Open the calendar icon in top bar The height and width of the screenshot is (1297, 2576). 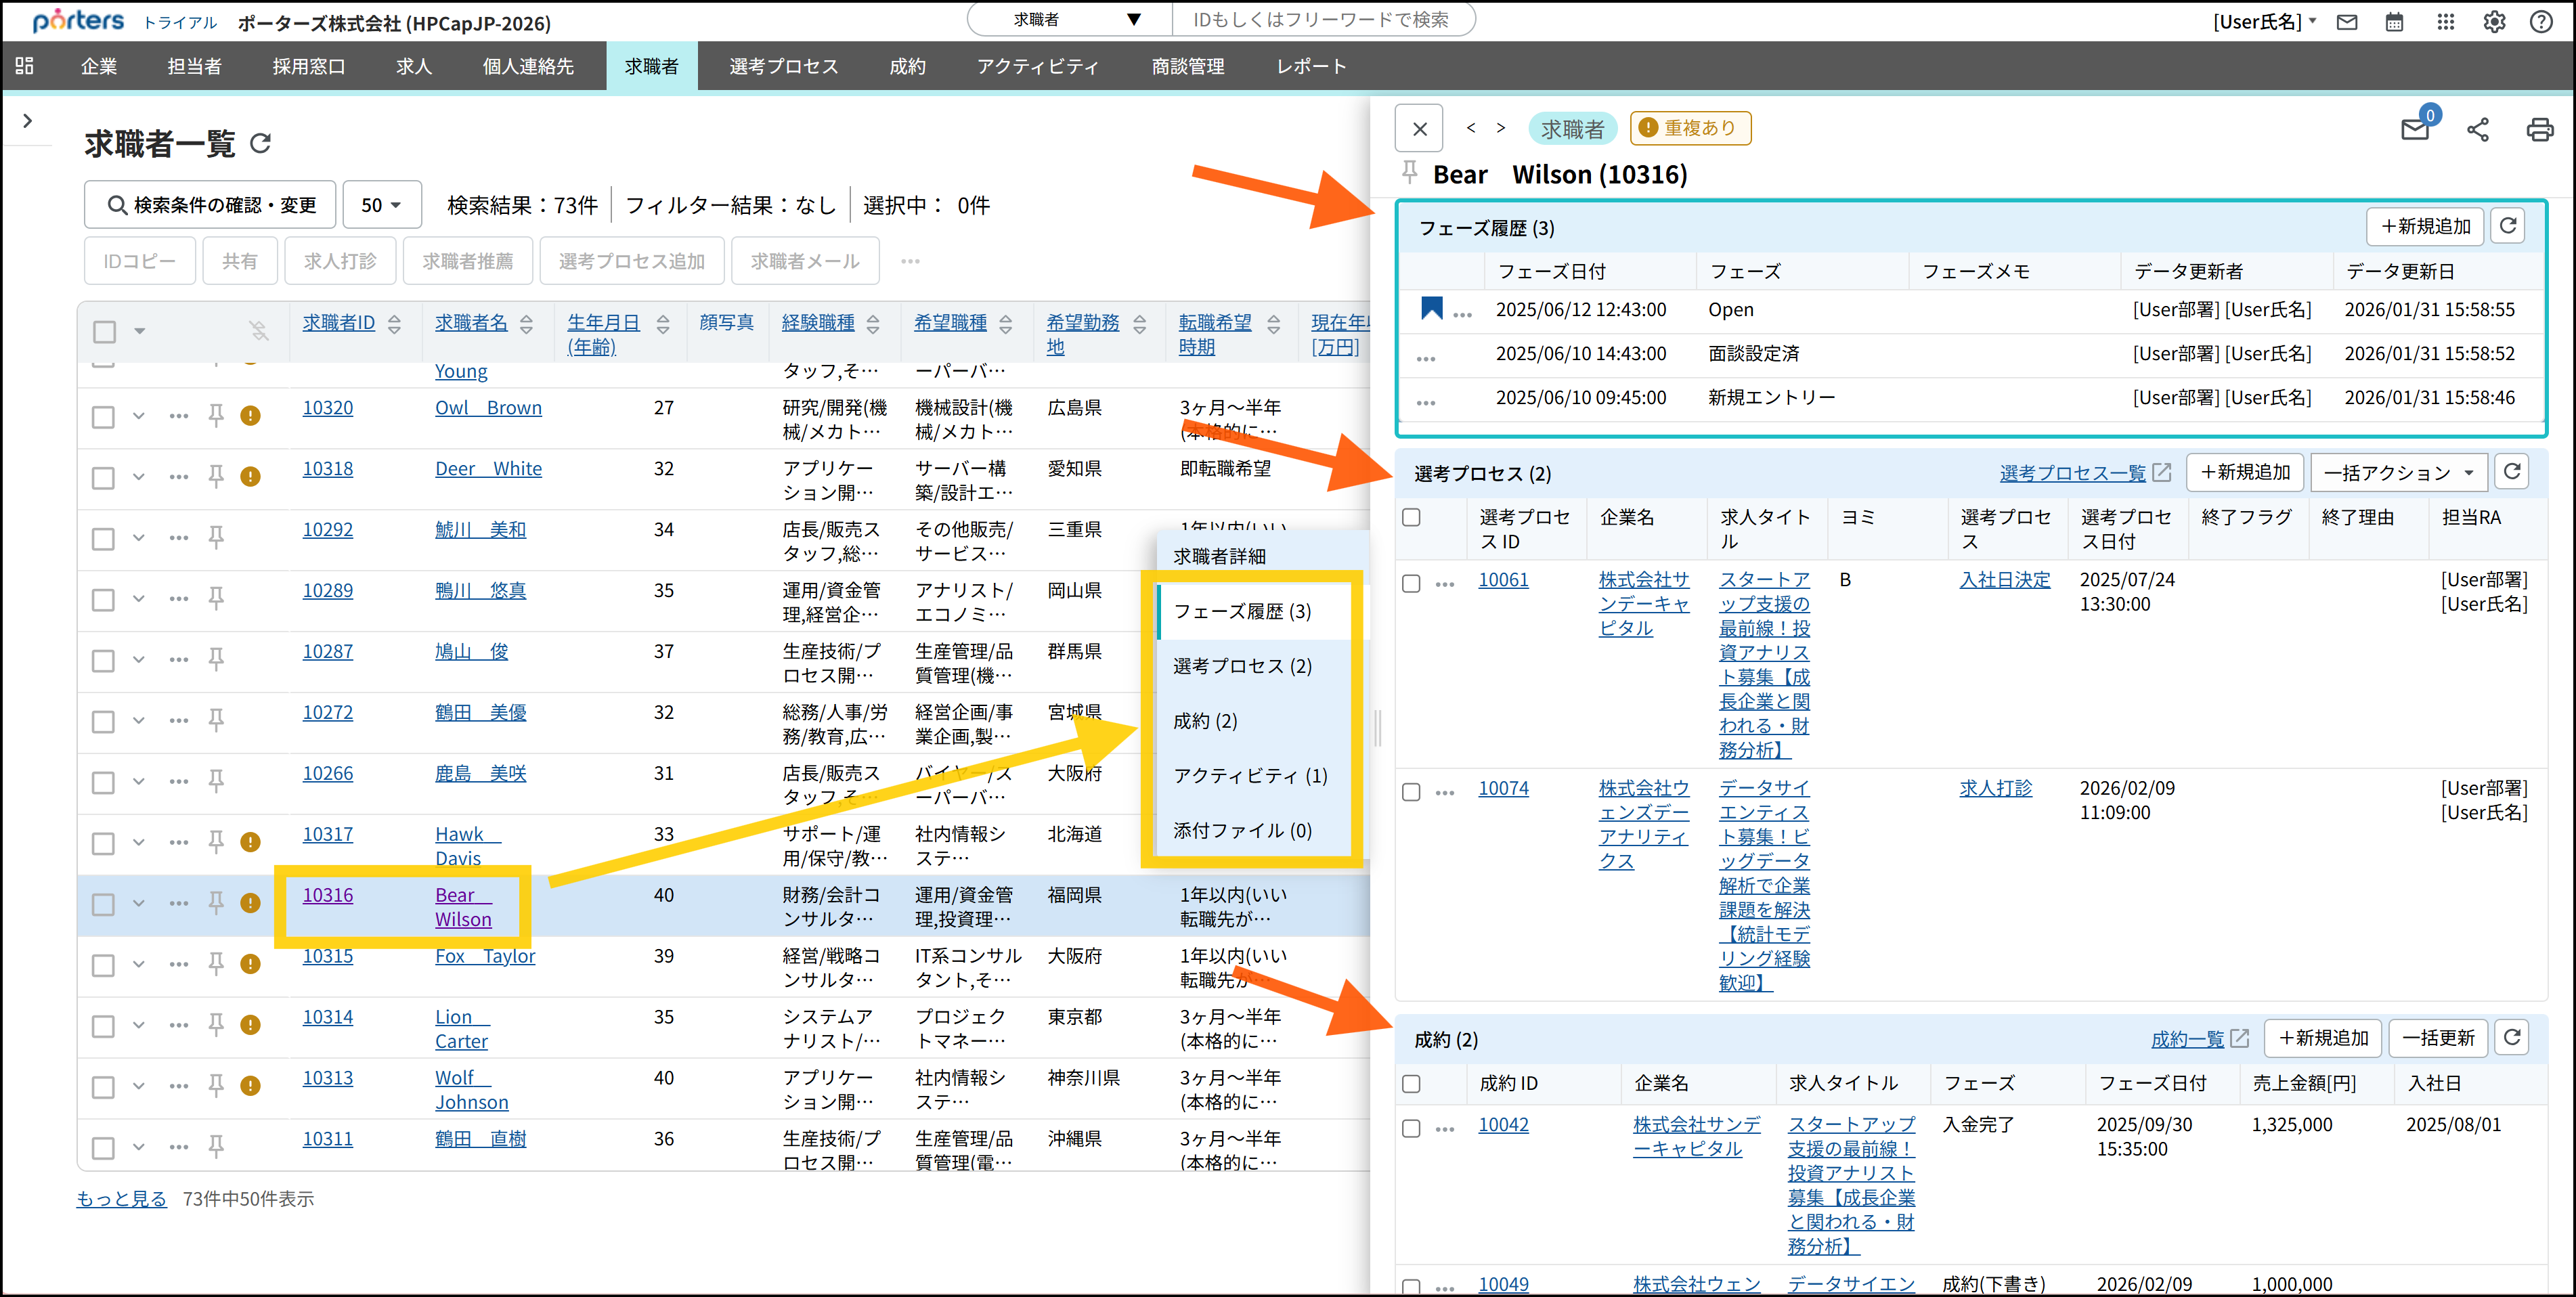(2394, 22)
